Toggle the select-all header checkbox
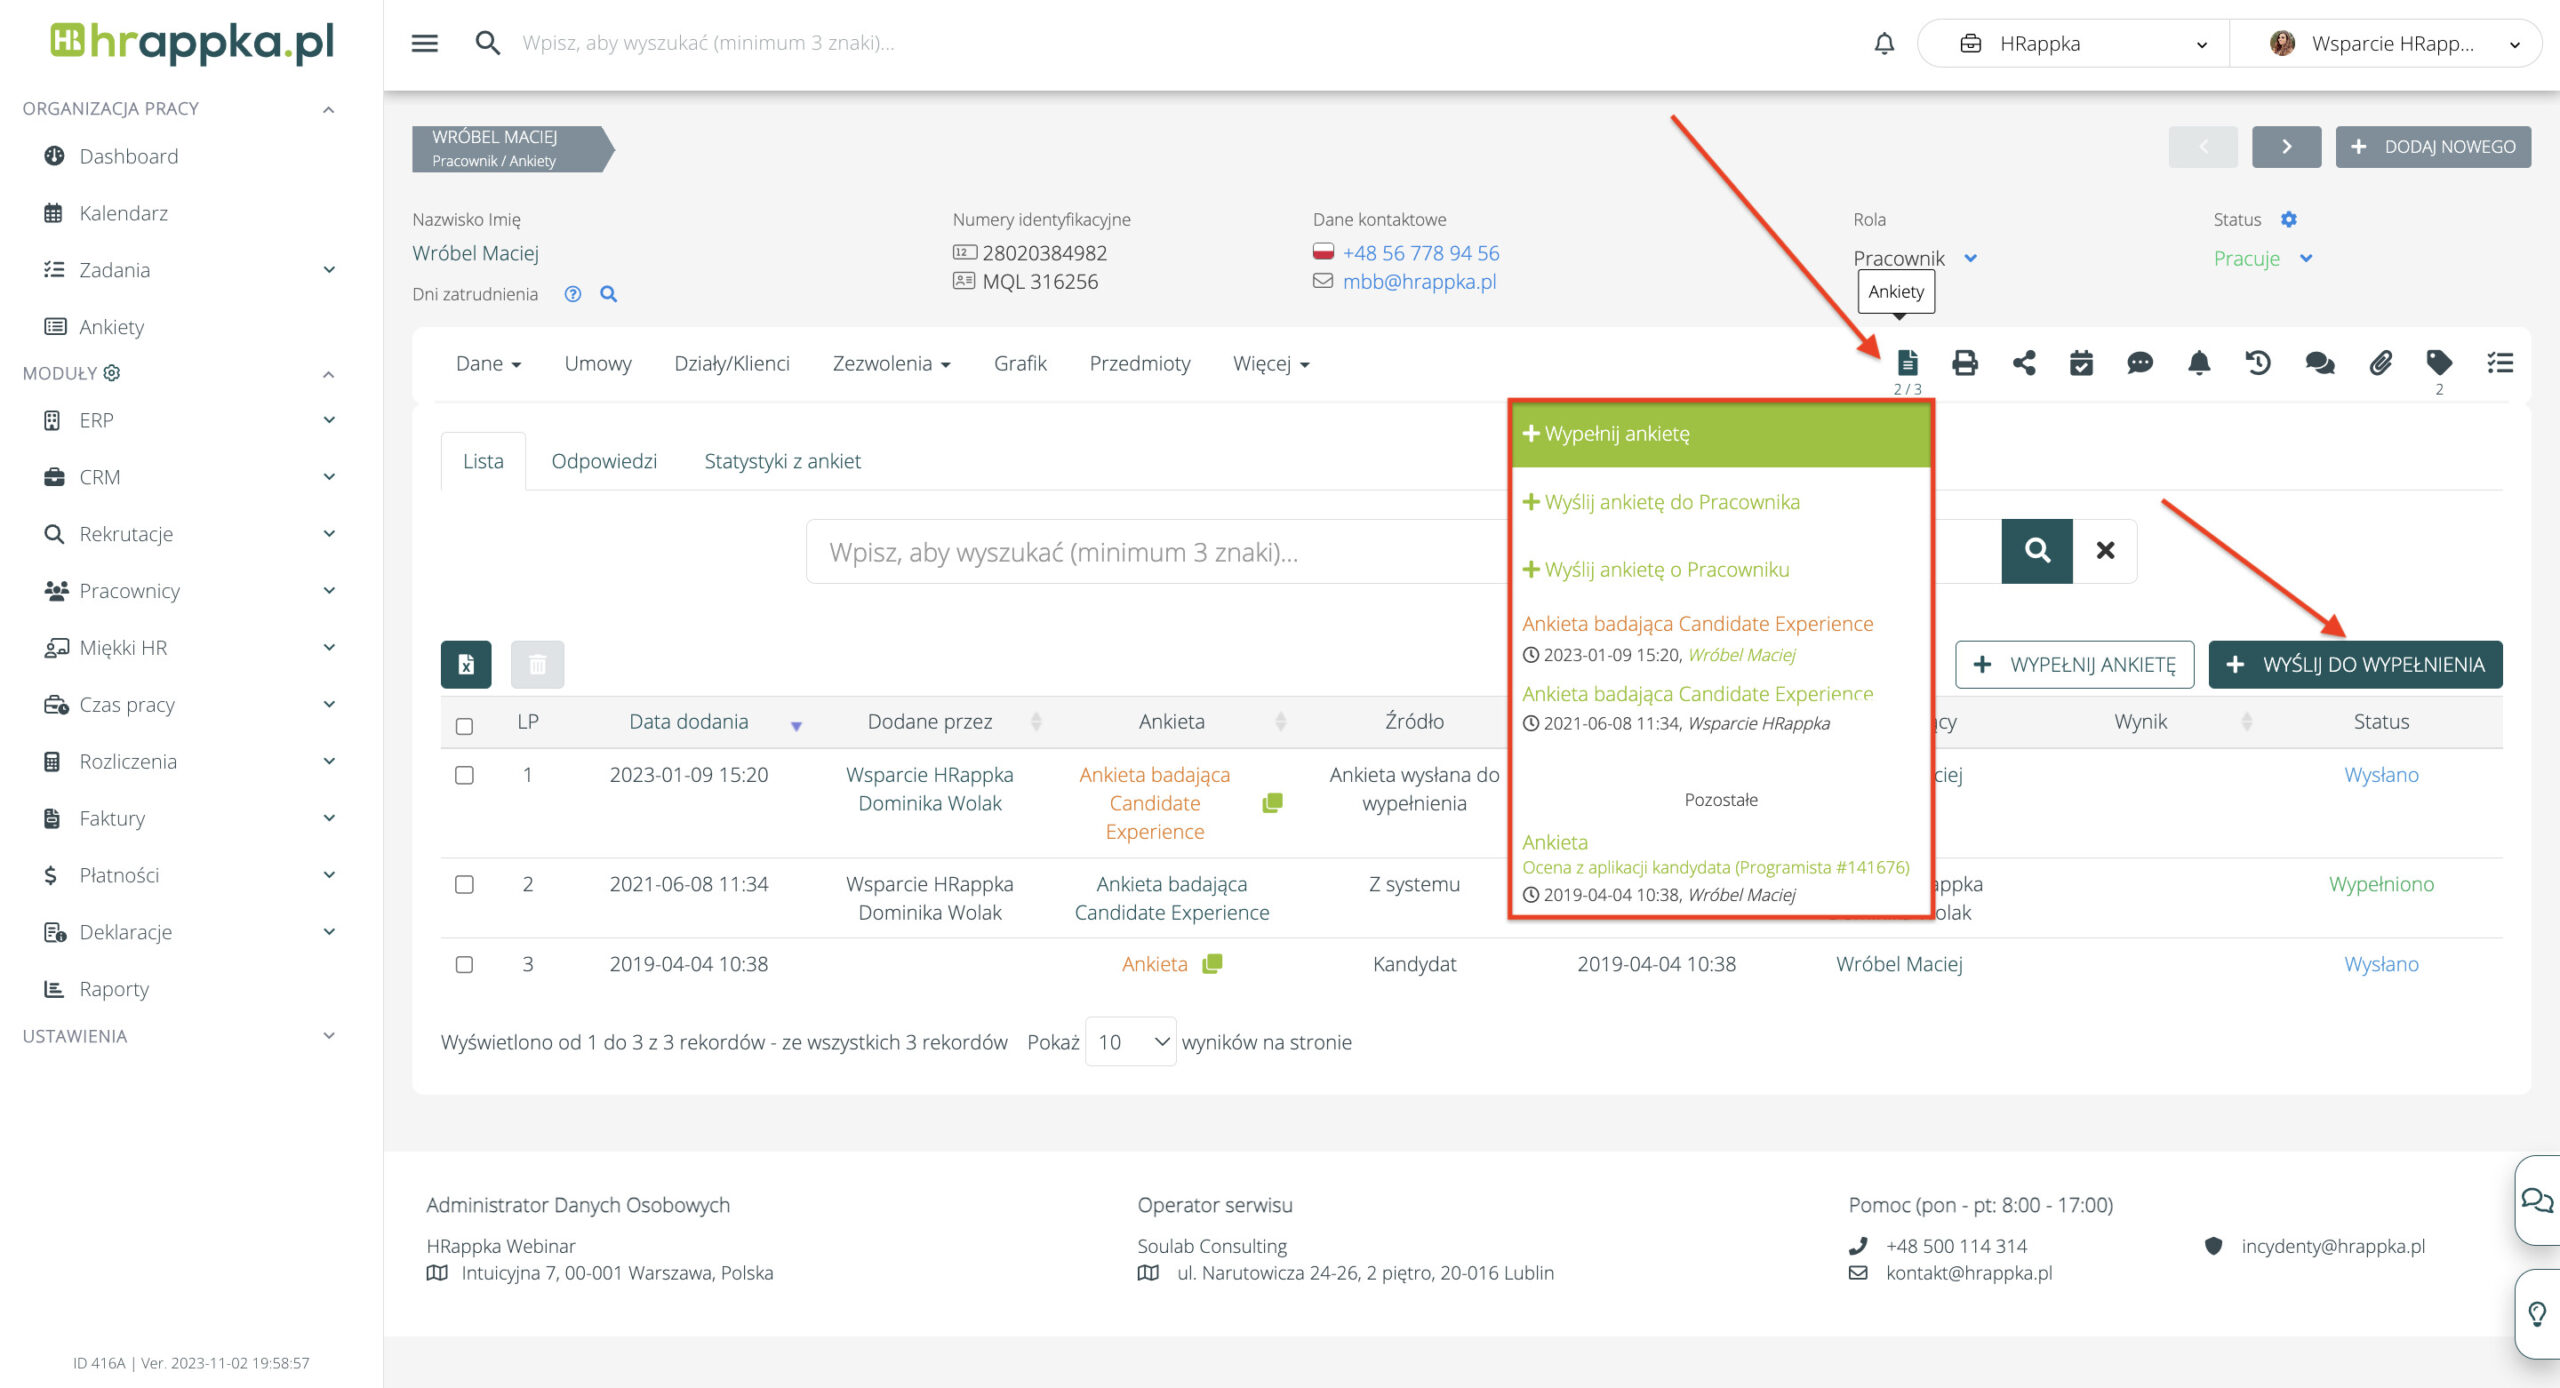 tap(464, 725)
